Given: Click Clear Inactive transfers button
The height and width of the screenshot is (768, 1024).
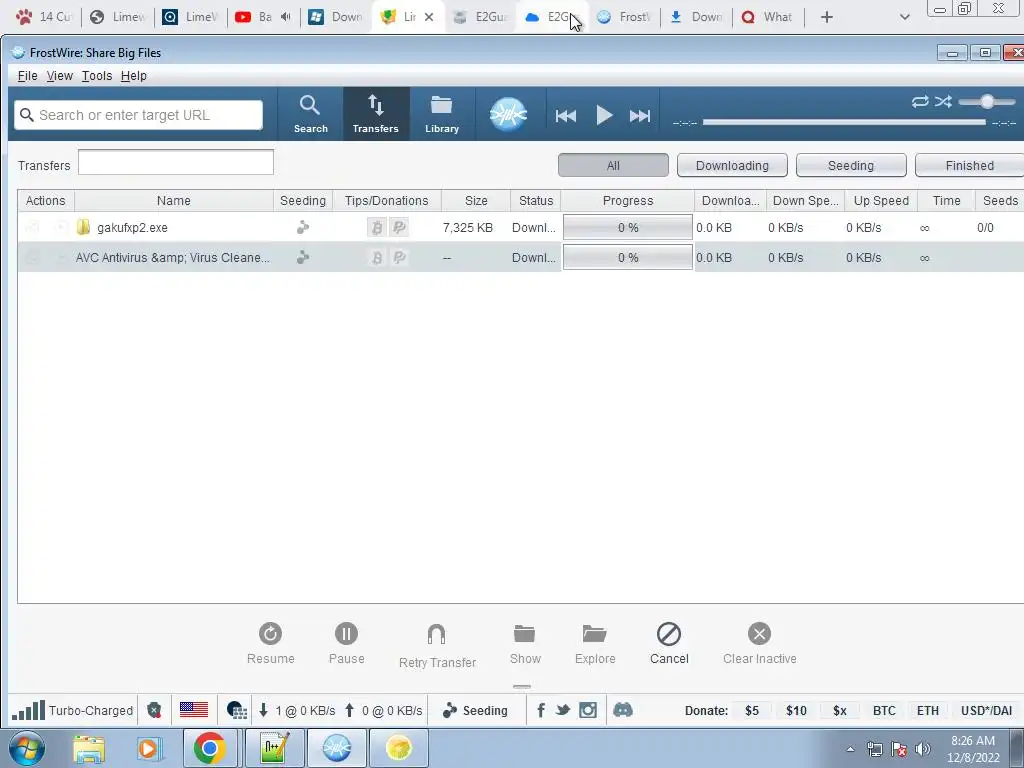Looking at the screenshot, I should (x=760, y=644).
